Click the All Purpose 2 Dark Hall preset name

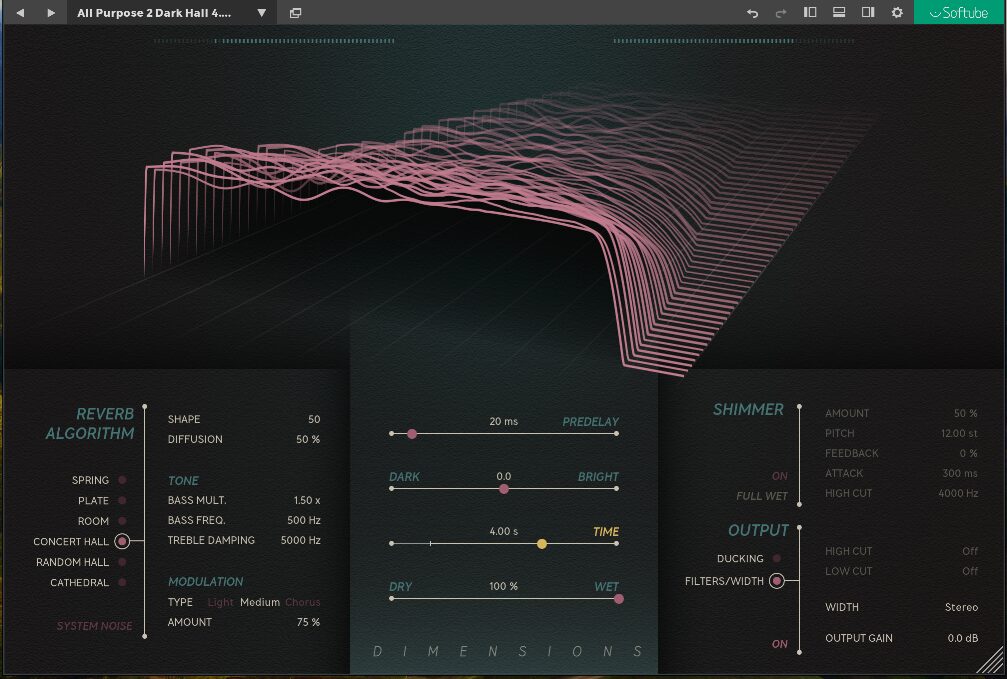point(154,13)
